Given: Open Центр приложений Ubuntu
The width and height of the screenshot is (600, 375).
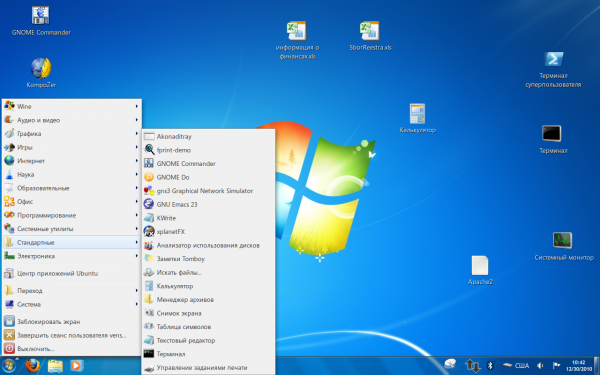Looking at the screenshot, I should [72, 274].
